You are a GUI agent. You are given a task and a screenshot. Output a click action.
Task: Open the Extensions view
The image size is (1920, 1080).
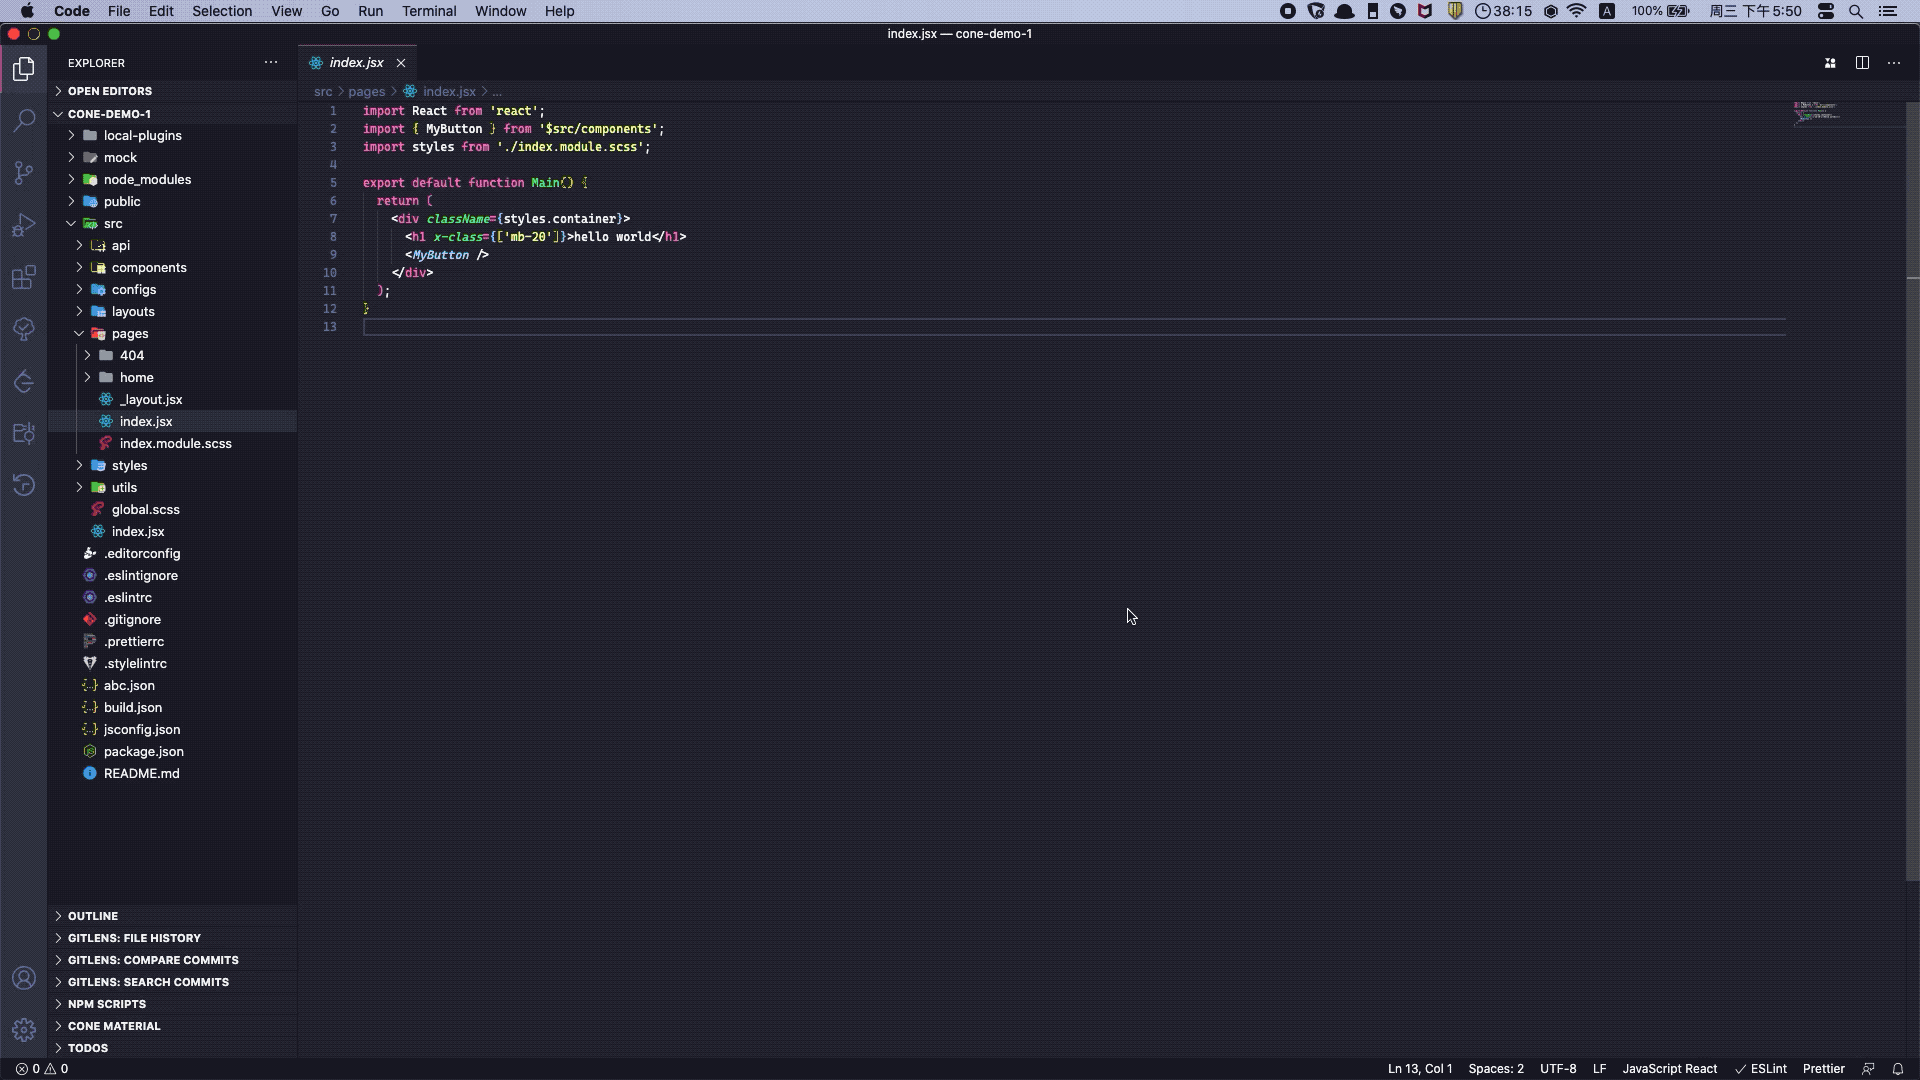click(x=24, y=277)
